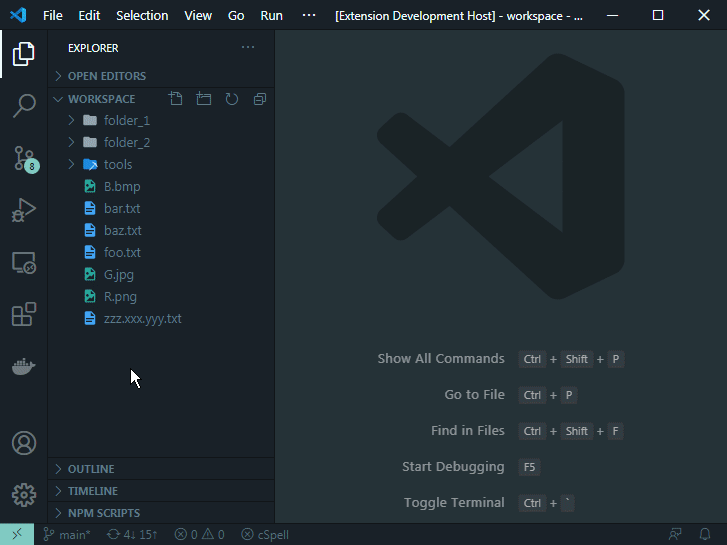Open the File menu
Screen dimensions: 727x545
tap(53, 15)
